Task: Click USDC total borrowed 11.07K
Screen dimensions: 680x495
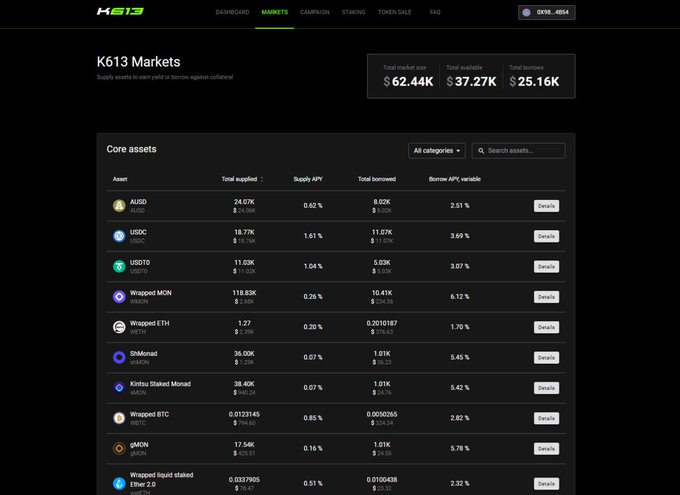Action: 382,232
